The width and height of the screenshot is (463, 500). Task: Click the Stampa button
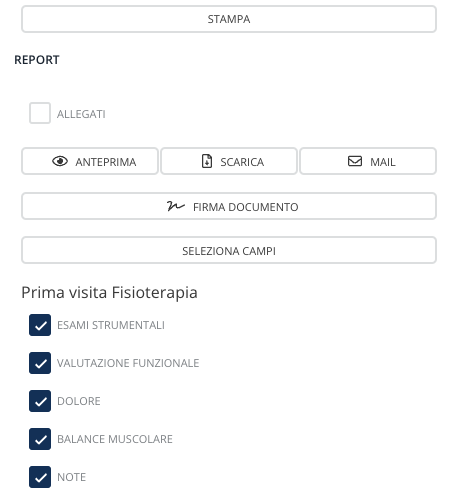pyautogui.click(x=229, y=19)
